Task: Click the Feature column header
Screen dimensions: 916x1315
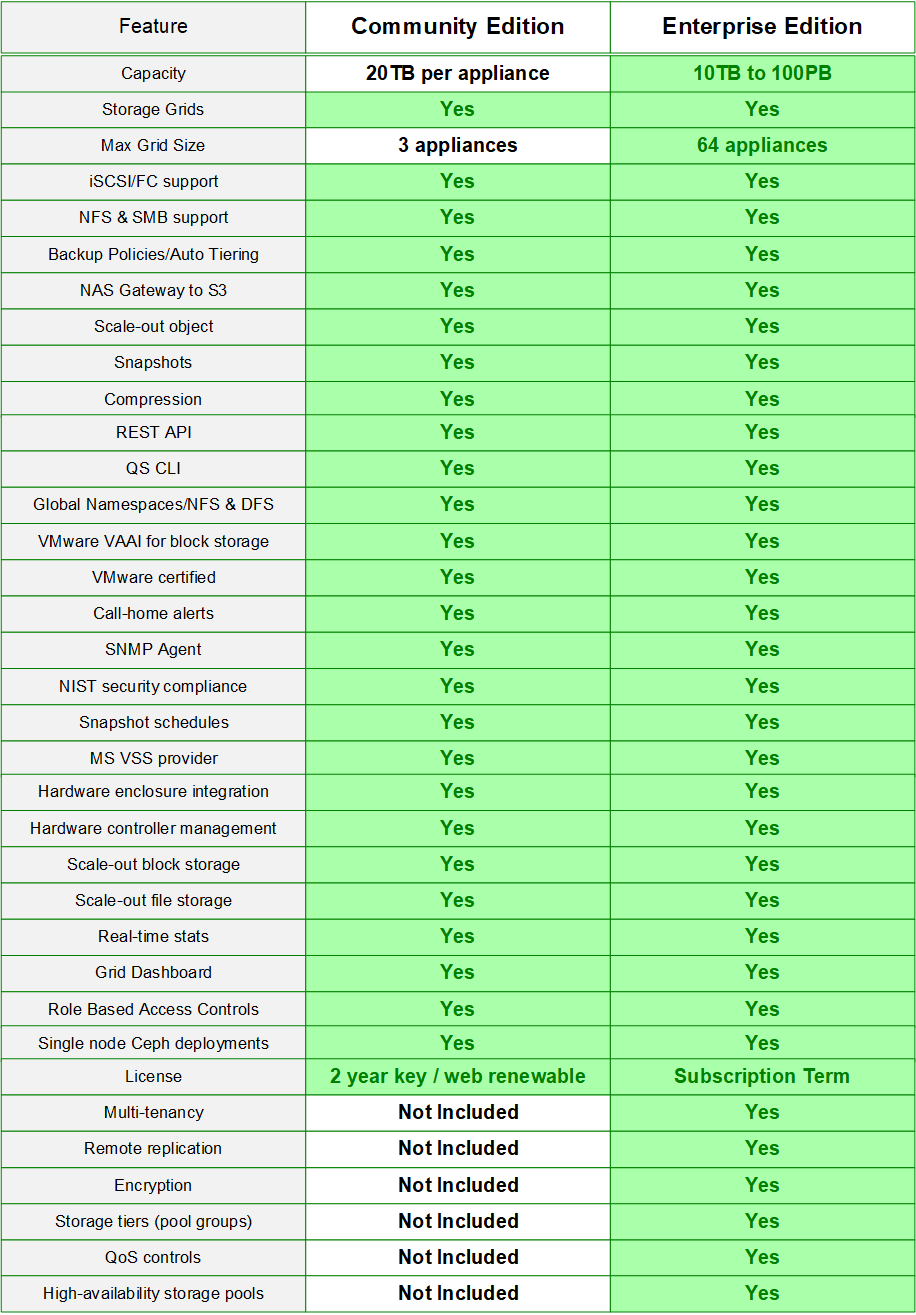Action: pos(153,27)
